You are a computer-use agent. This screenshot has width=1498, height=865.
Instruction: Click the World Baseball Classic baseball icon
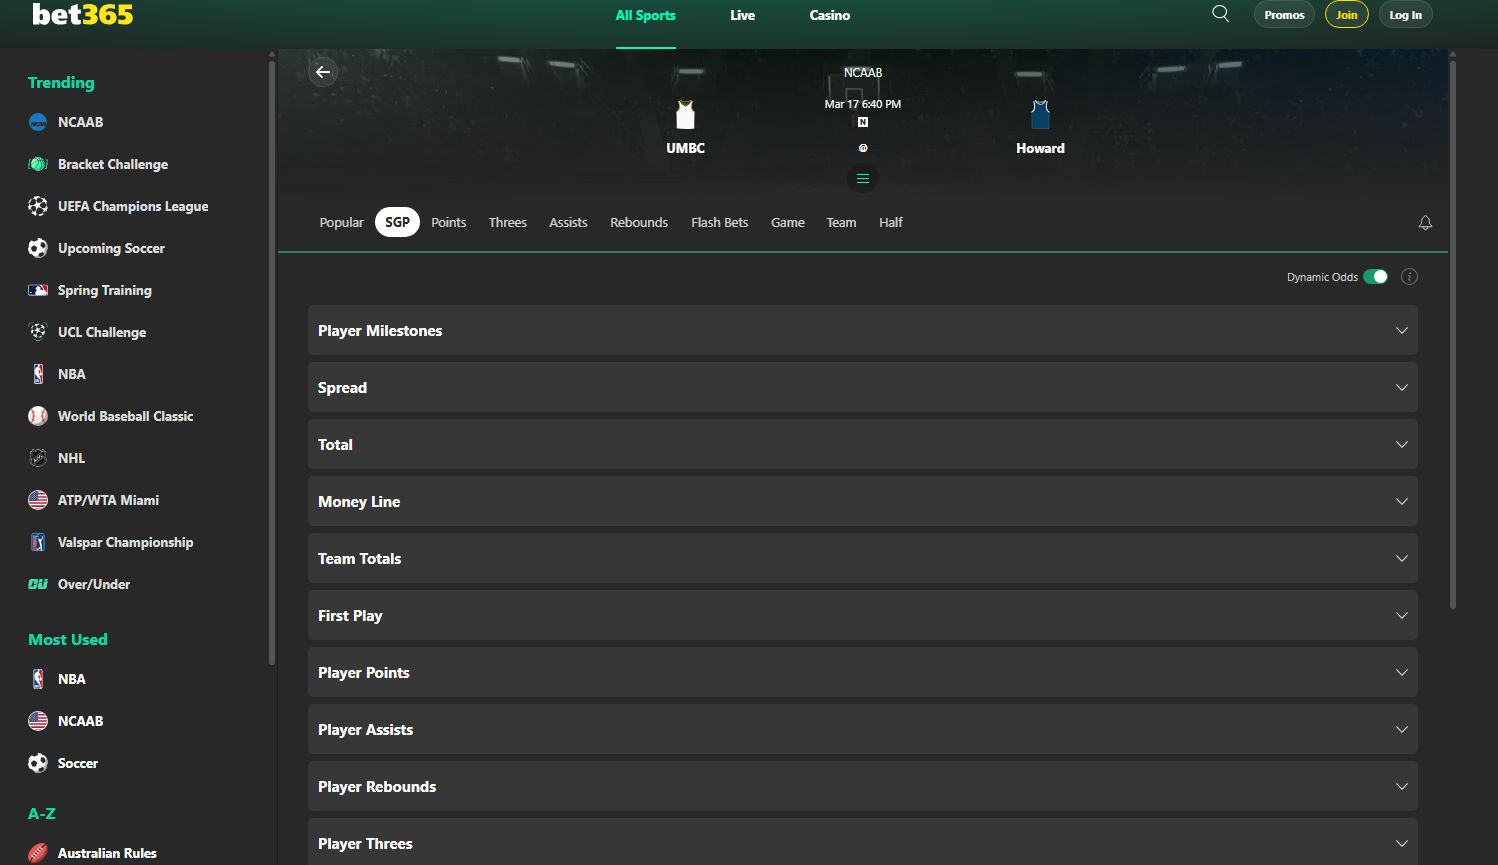(x=38, y=416)
